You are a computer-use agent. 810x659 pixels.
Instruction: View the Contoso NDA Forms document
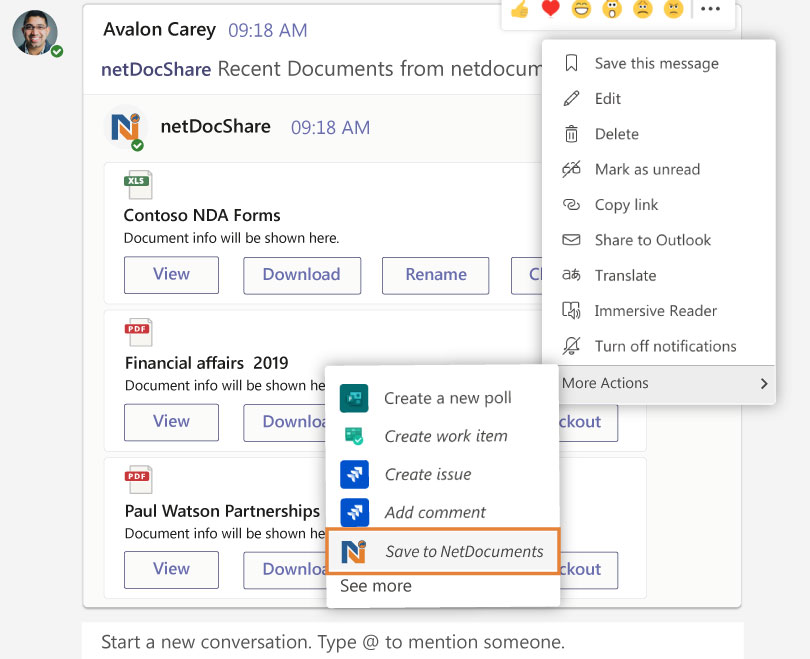click(x=171, y=275)
